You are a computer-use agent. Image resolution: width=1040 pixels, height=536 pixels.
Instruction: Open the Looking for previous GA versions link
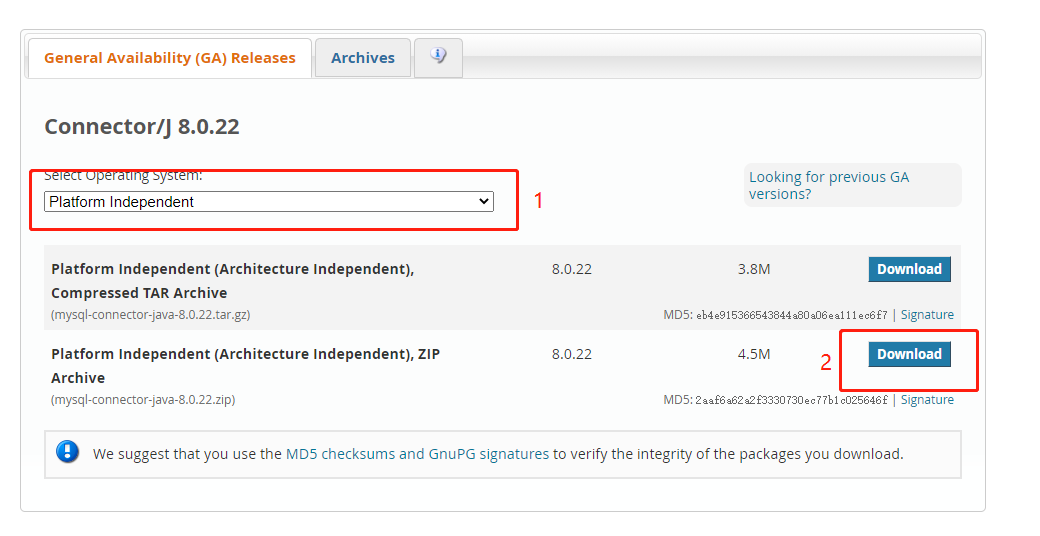point(829,186)
